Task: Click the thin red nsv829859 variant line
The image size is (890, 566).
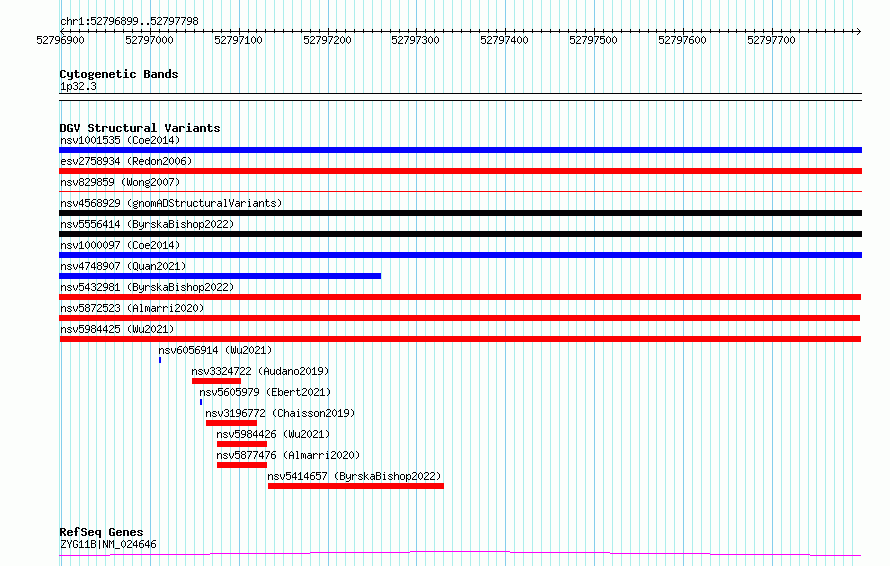Action: [460, 192]
